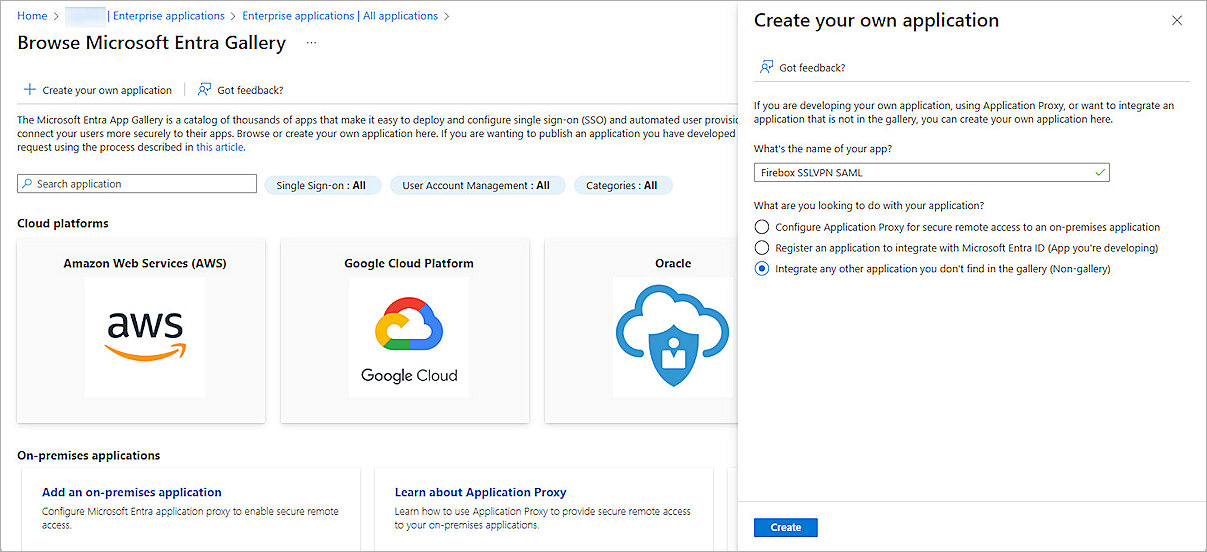The width and height of the screenshot is (1207, 552).
Task: Open the Google Cloud Platform logo tile
Action: 409,337
